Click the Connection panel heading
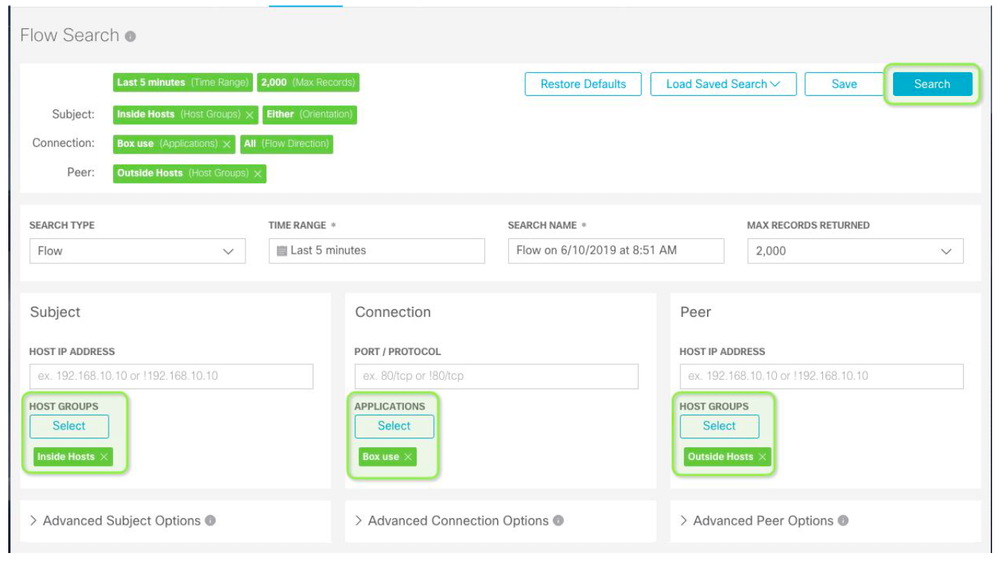This screenshot has width=998, height=562. pos(393,312)
